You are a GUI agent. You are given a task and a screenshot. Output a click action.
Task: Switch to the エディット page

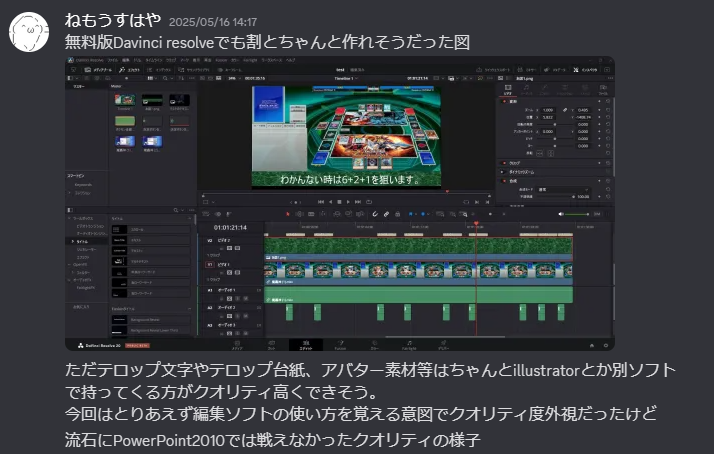306,345
